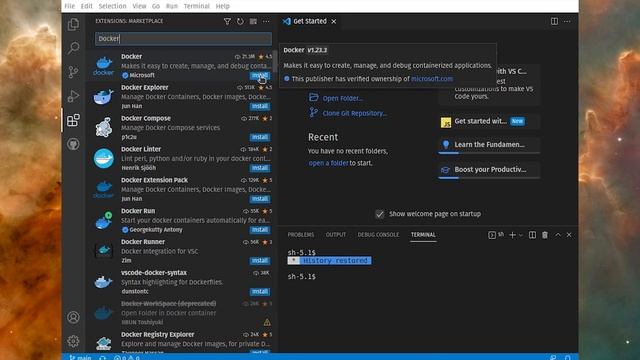Install the vscode-docker-syntax extension
Screen dimensions: 640x360
260,291
